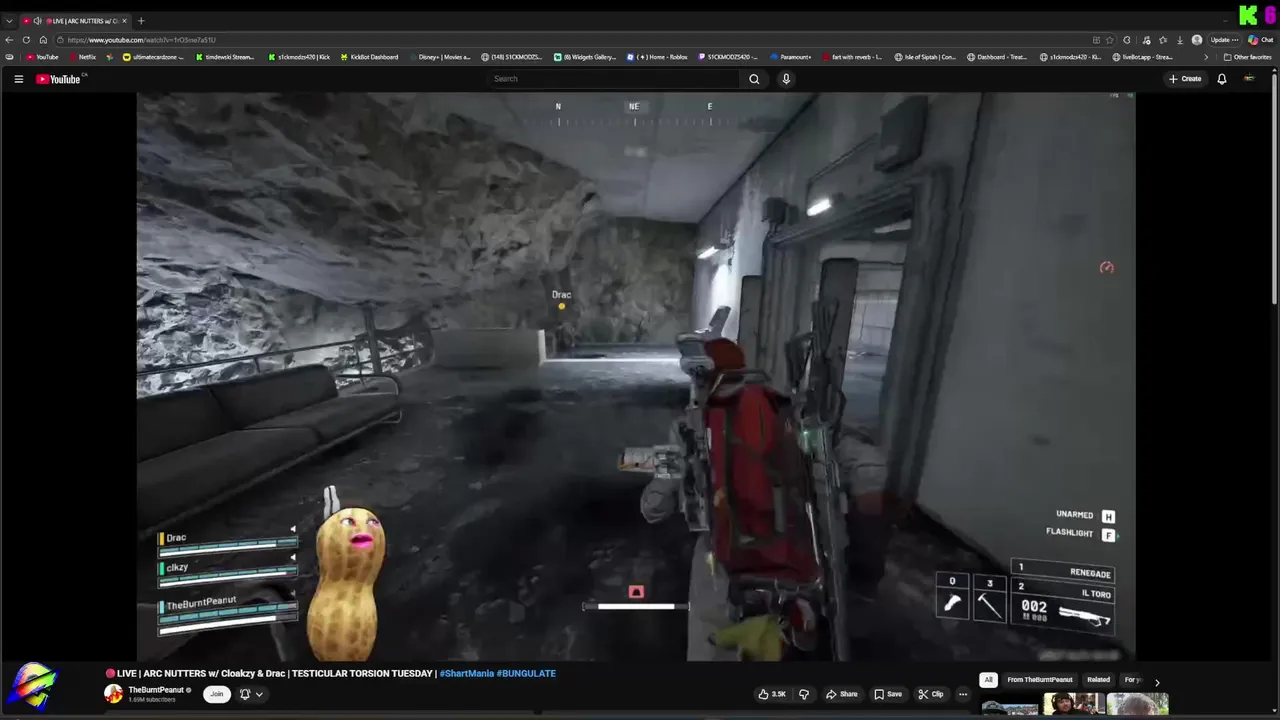Open YouTube notifications bell
This screenshot has height=720, width=1280.
pyautogui.click(x=1221, y=79)
